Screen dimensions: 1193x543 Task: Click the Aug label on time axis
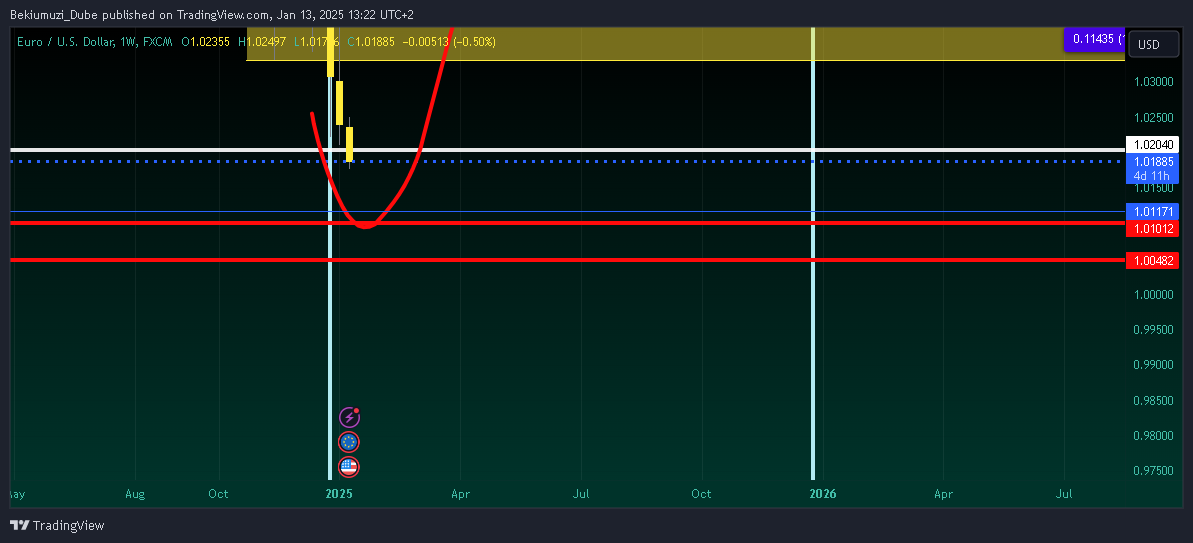[135, 494]
